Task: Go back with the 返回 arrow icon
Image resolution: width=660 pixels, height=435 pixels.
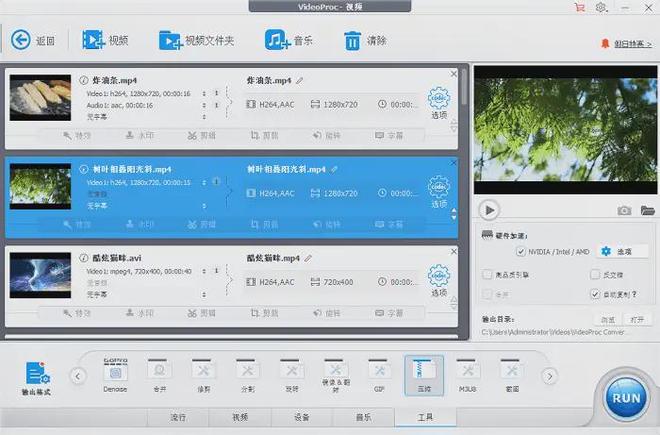Action: pyautogui.click(x=21, y=40)
